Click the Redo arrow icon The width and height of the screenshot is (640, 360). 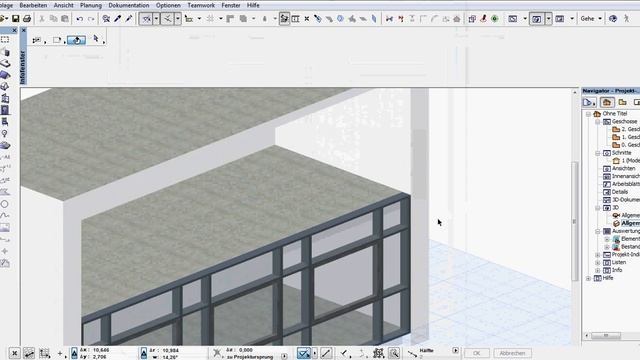tap(91, 19)
